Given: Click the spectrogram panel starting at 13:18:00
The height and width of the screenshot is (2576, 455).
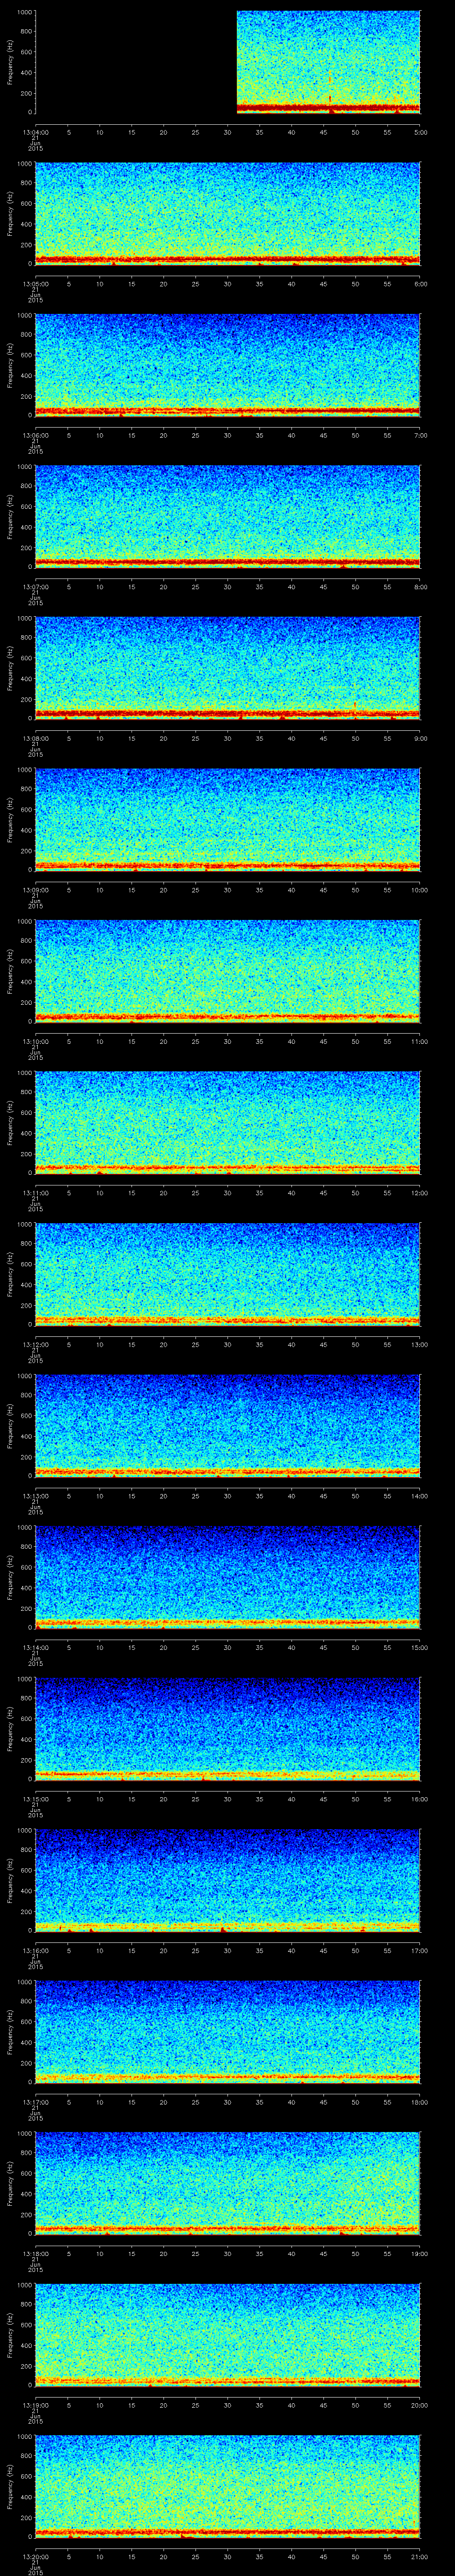Looking at the screenshot, I should (228, 2183).
